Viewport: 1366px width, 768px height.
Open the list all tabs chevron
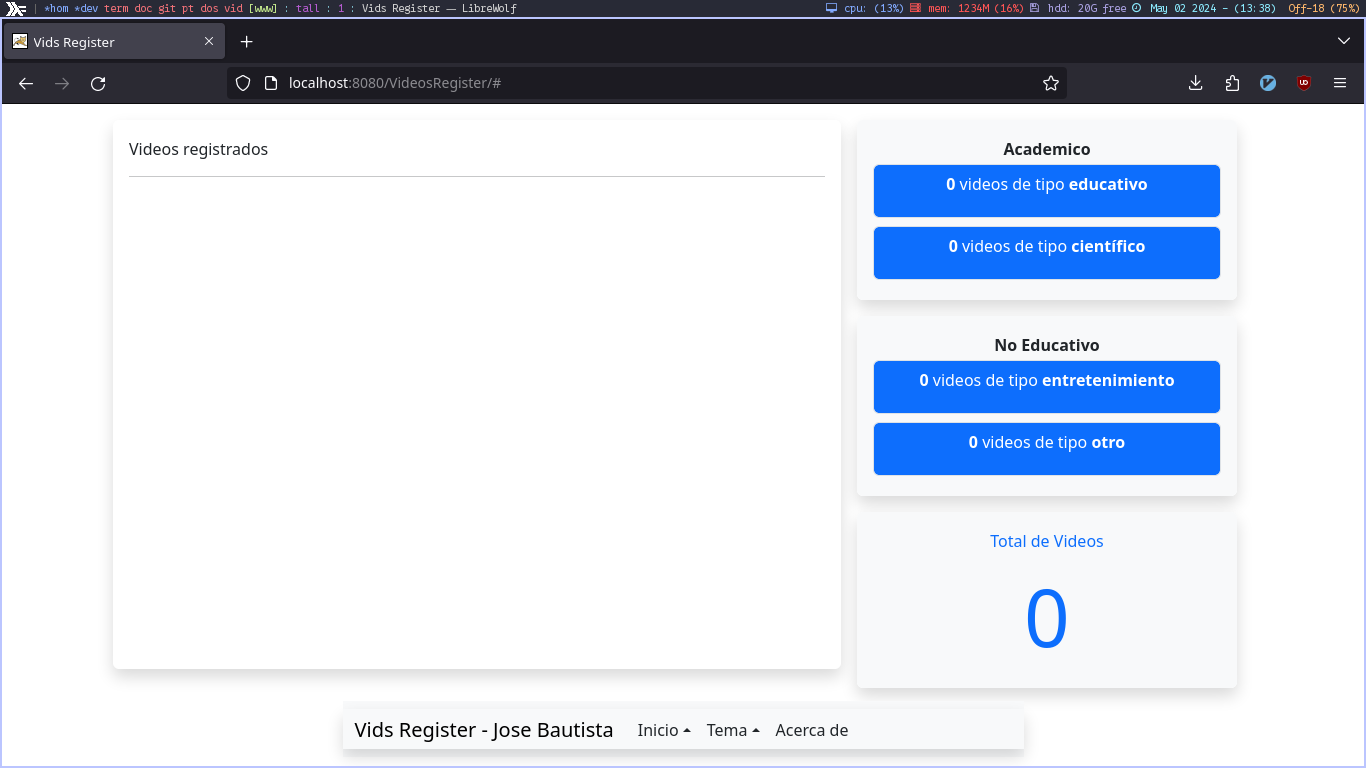tap(1343, 41)
